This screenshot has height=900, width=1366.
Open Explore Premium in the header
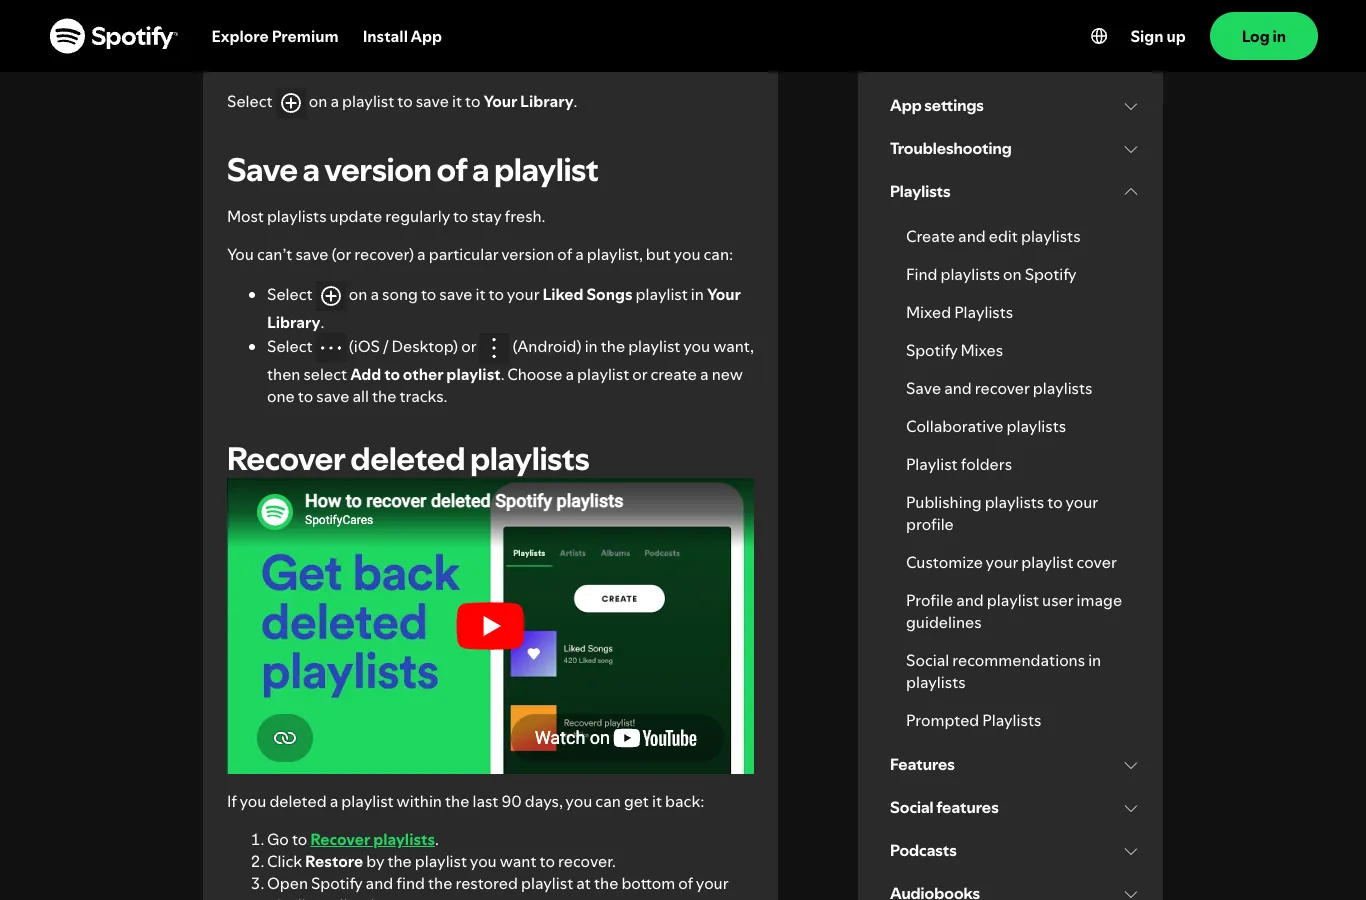point(275,36)
